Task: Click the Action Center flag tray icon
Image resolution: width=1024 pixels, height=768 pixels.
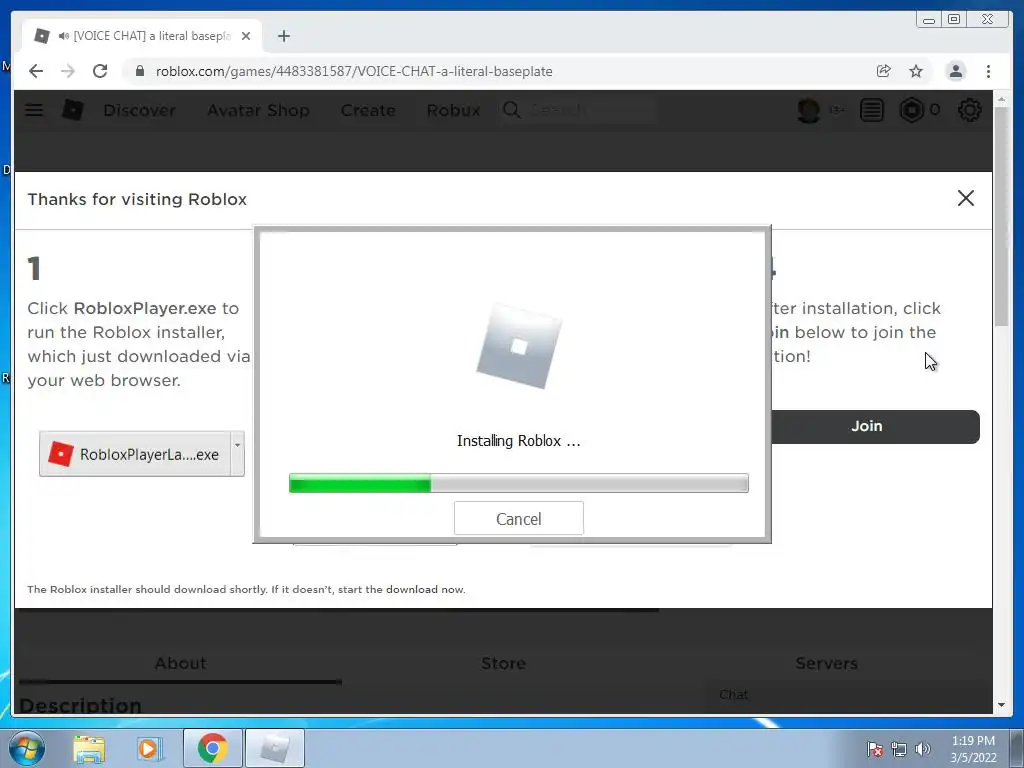Action: [874, 749]
